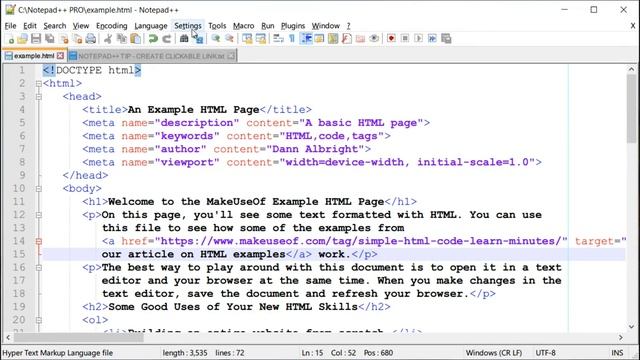Collapse the anchor fold on line 14

(x=39, y=241)
